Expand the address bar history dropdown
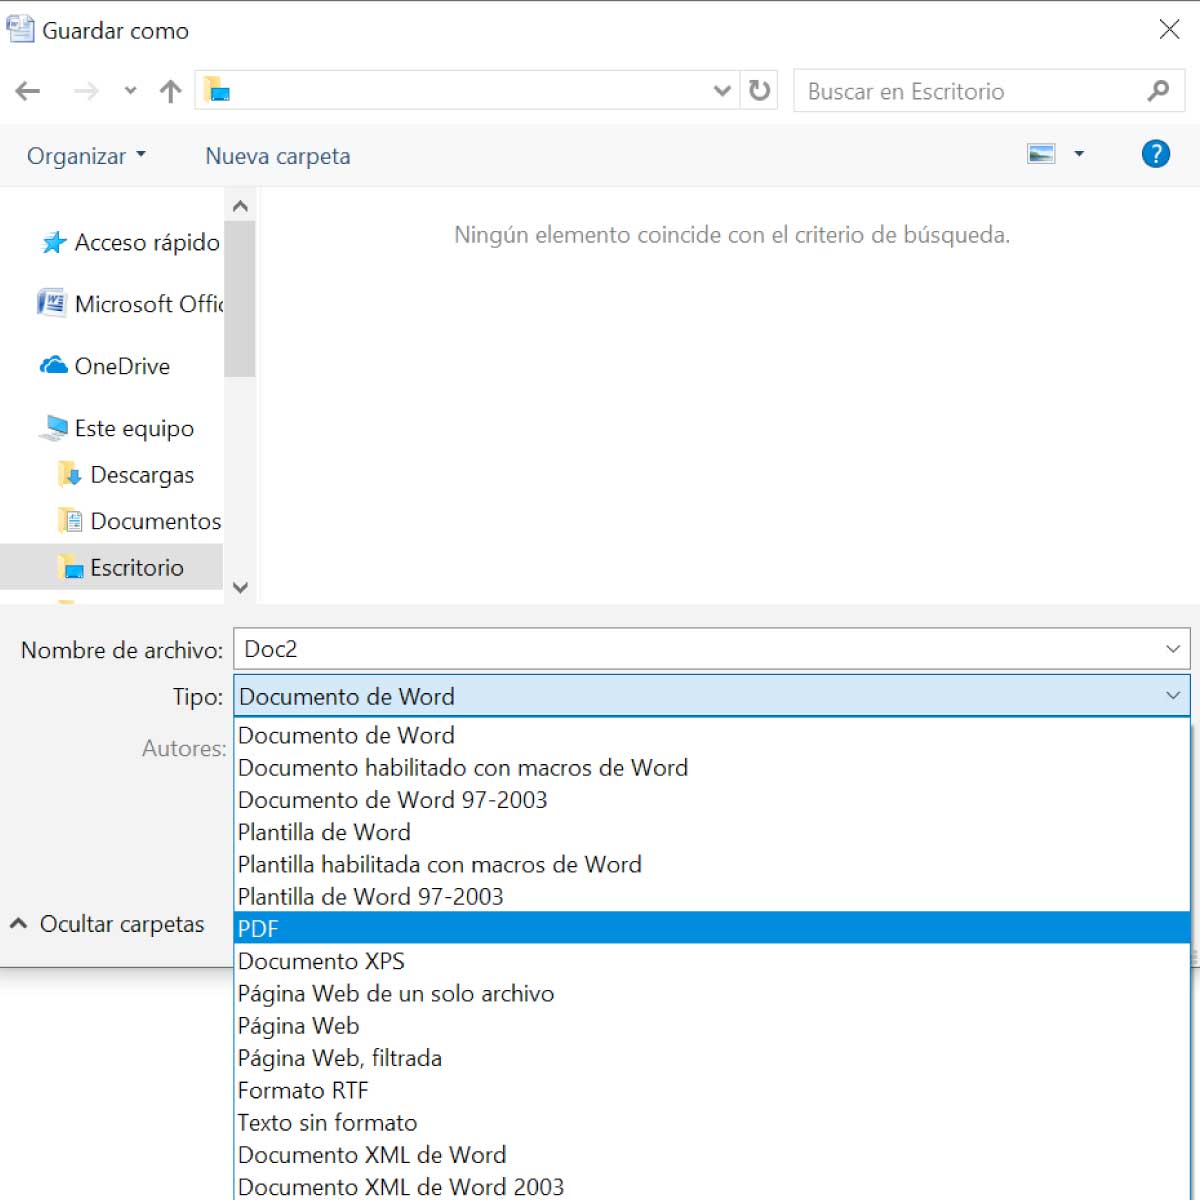1200x1200 pixels. click(722, 91)
